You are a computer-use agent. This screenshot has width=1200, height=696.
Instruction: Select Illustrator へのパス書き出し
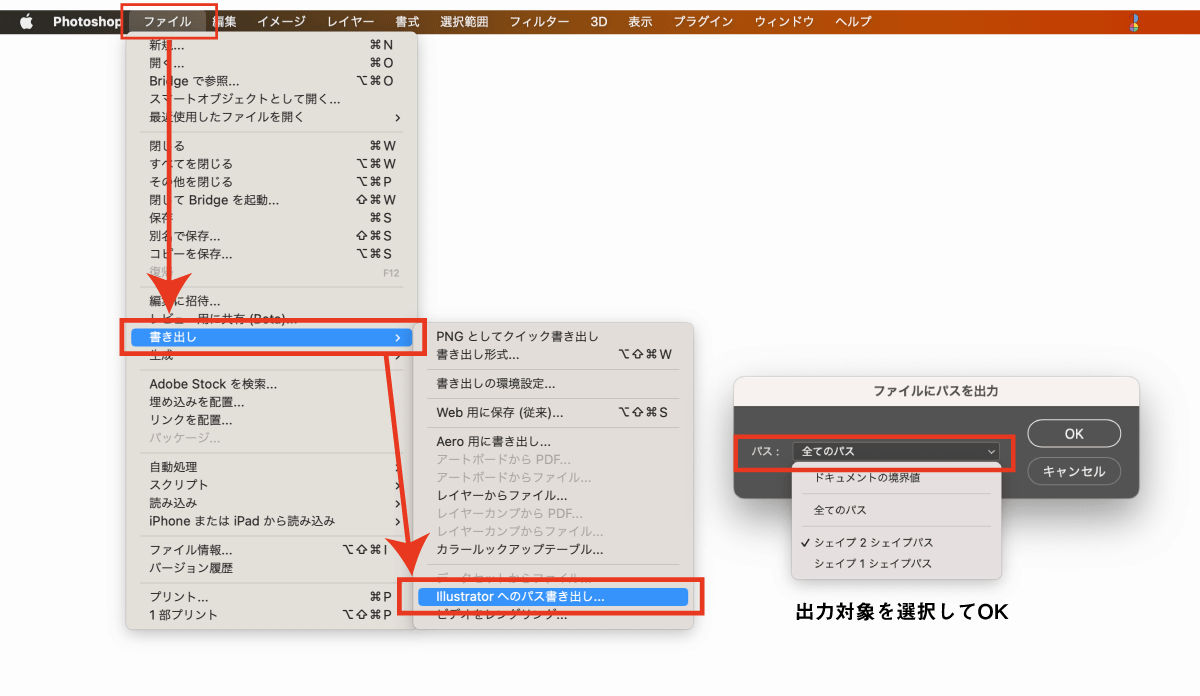[x=555, y=595]
